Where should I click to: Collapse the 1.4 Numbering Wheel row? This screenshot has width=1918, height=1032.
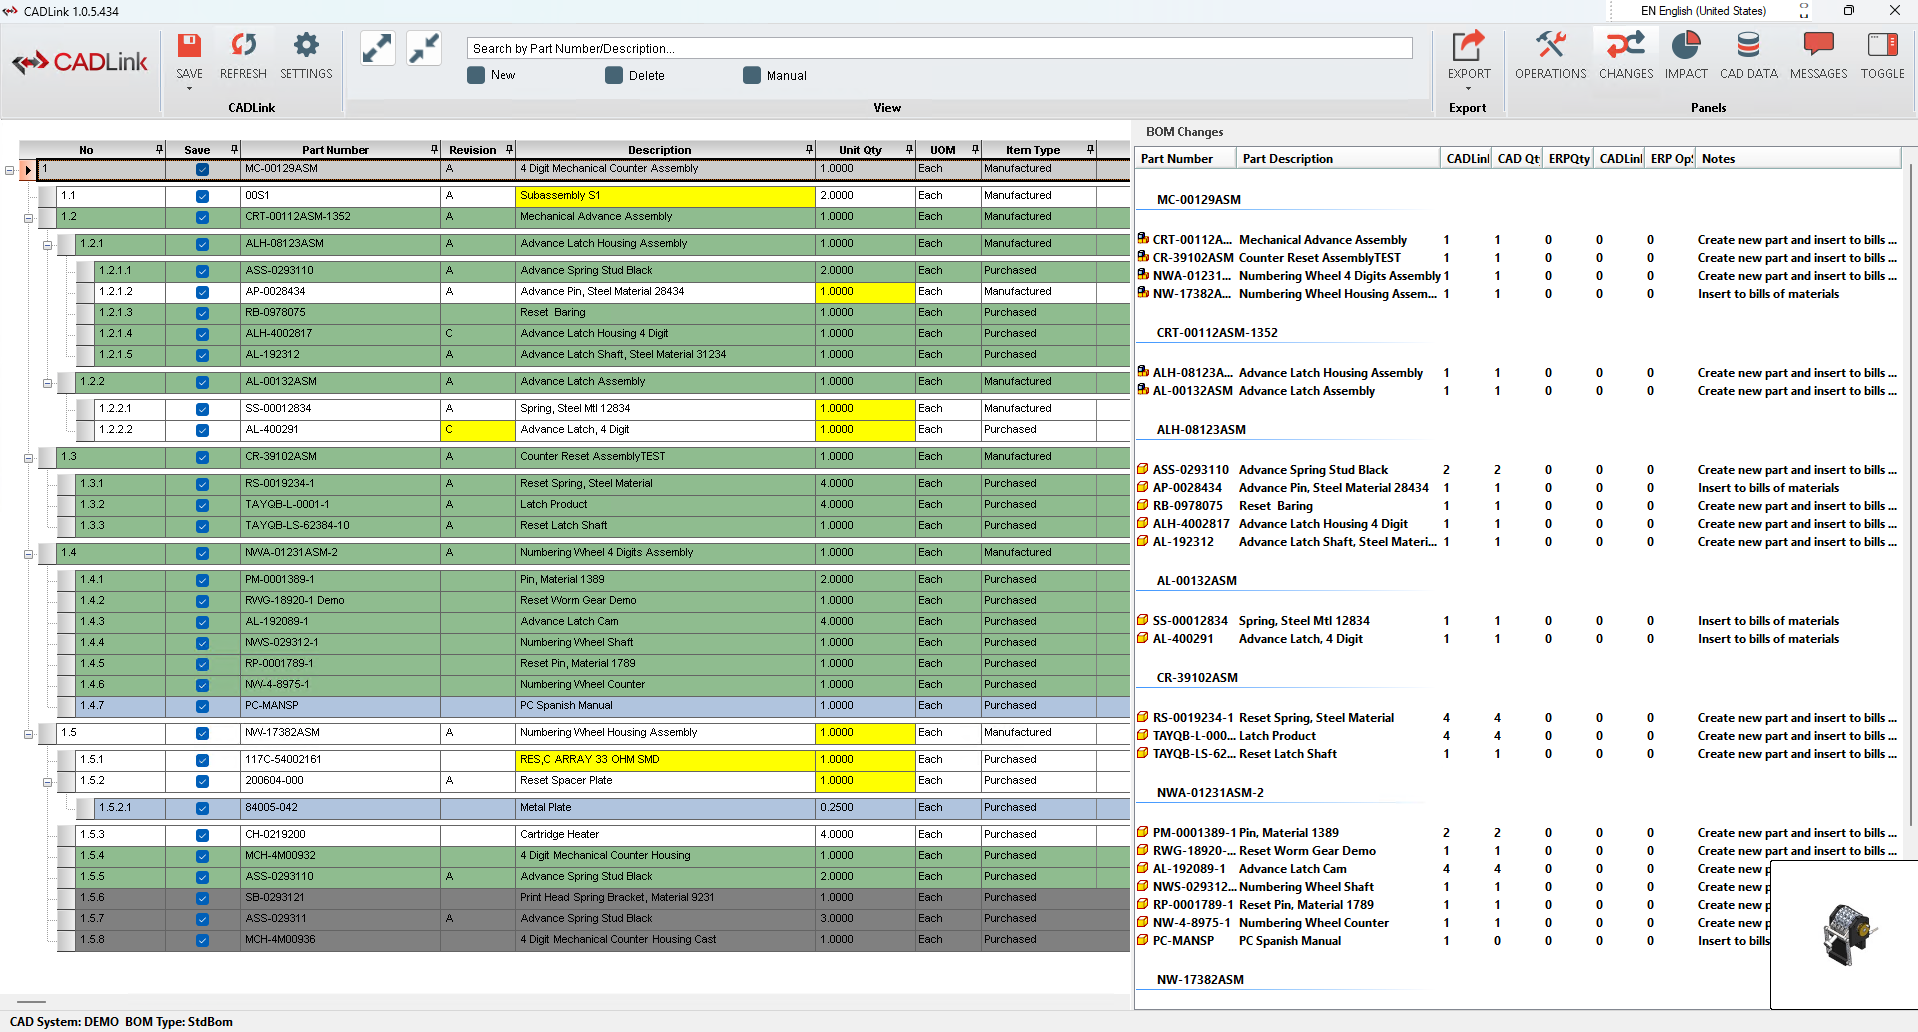tap(29, 554)
